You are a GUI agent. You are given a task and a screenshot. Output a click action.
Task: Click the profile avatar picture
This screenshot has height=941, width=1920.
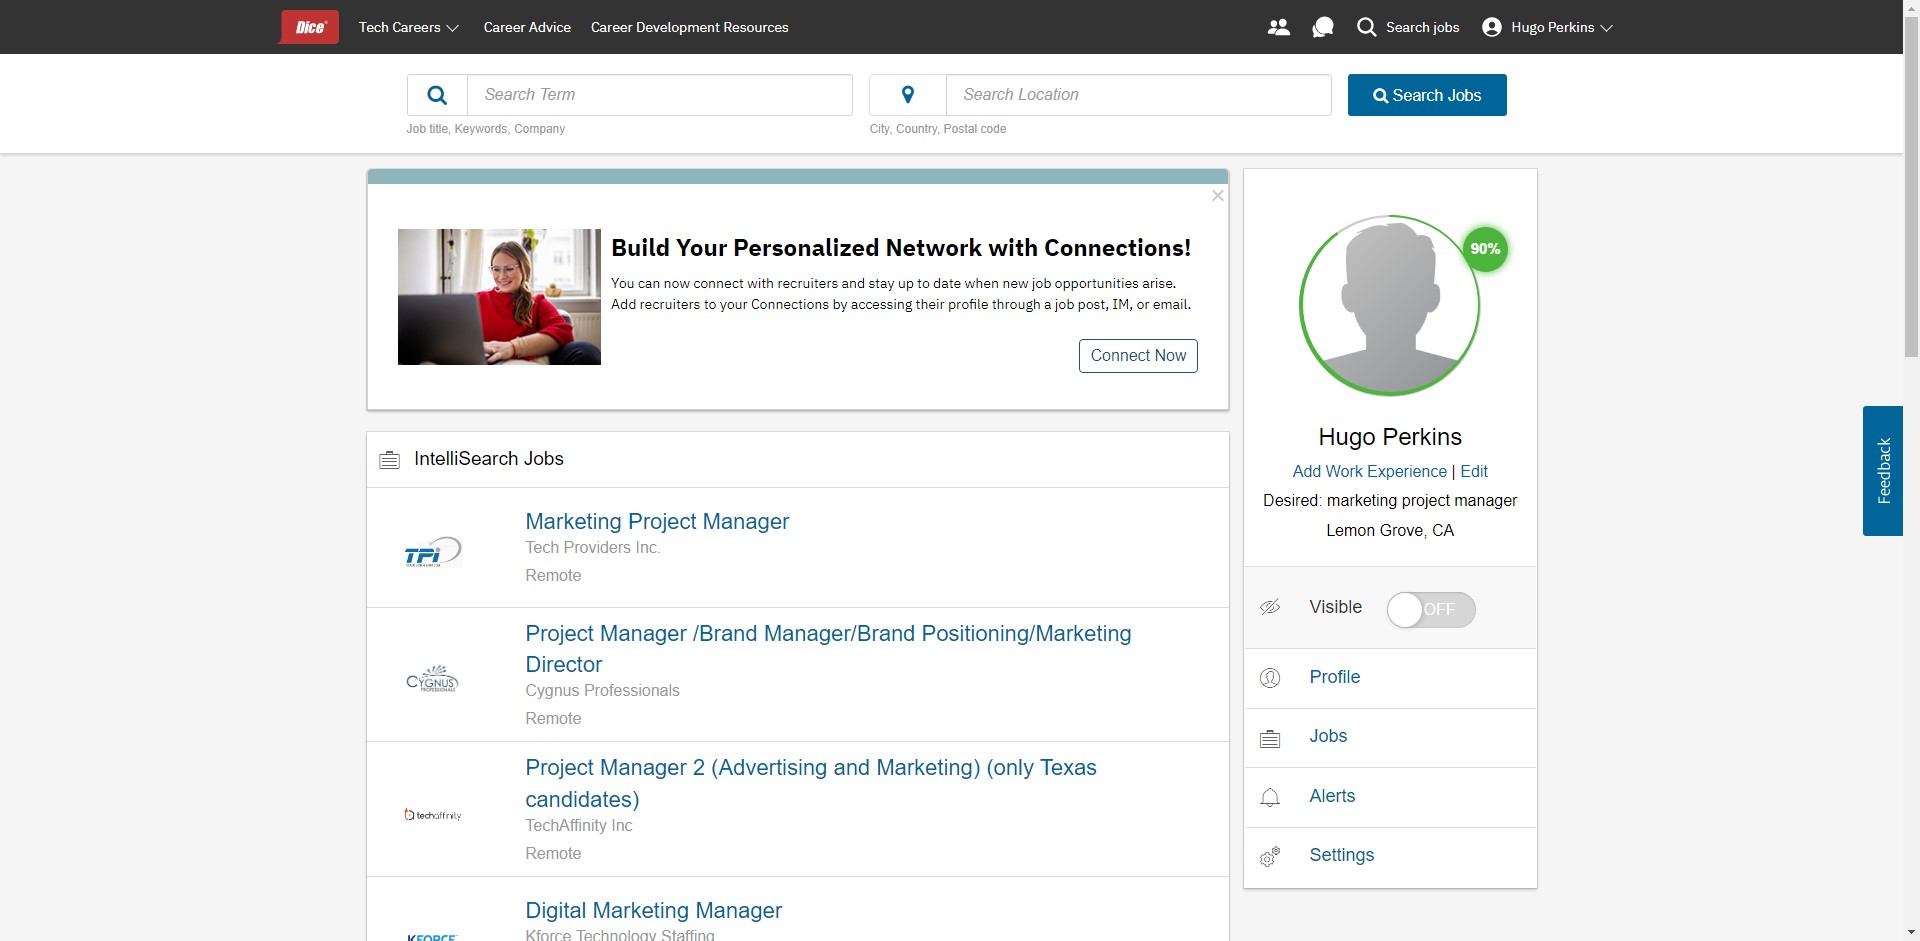(1390, 306)
